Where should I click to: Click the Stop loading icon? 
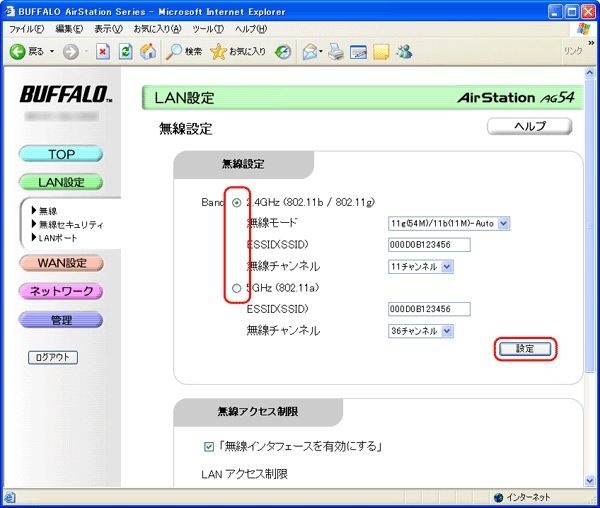[x=102, y=51]
